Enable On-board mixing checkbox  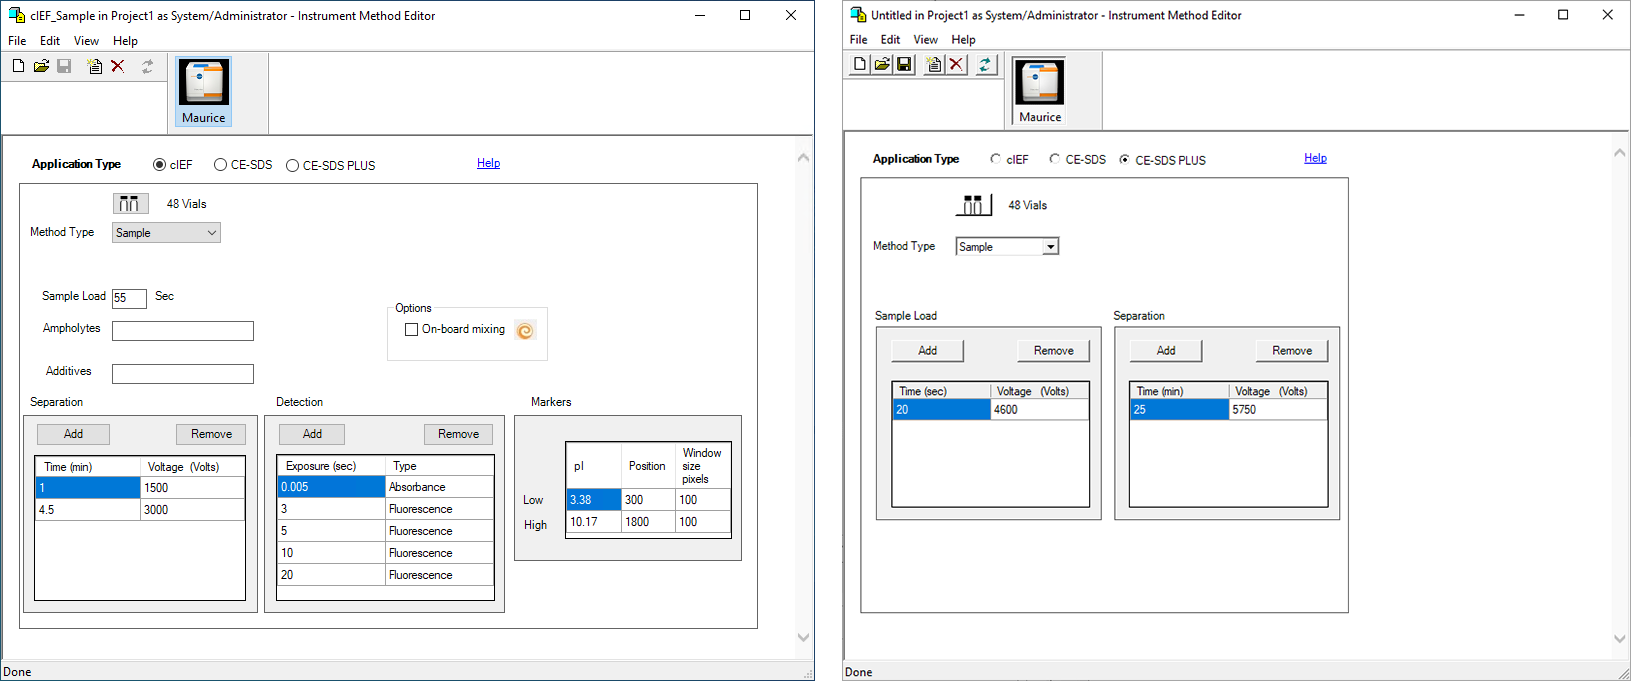pyautogui.click(x=411, y=329)
